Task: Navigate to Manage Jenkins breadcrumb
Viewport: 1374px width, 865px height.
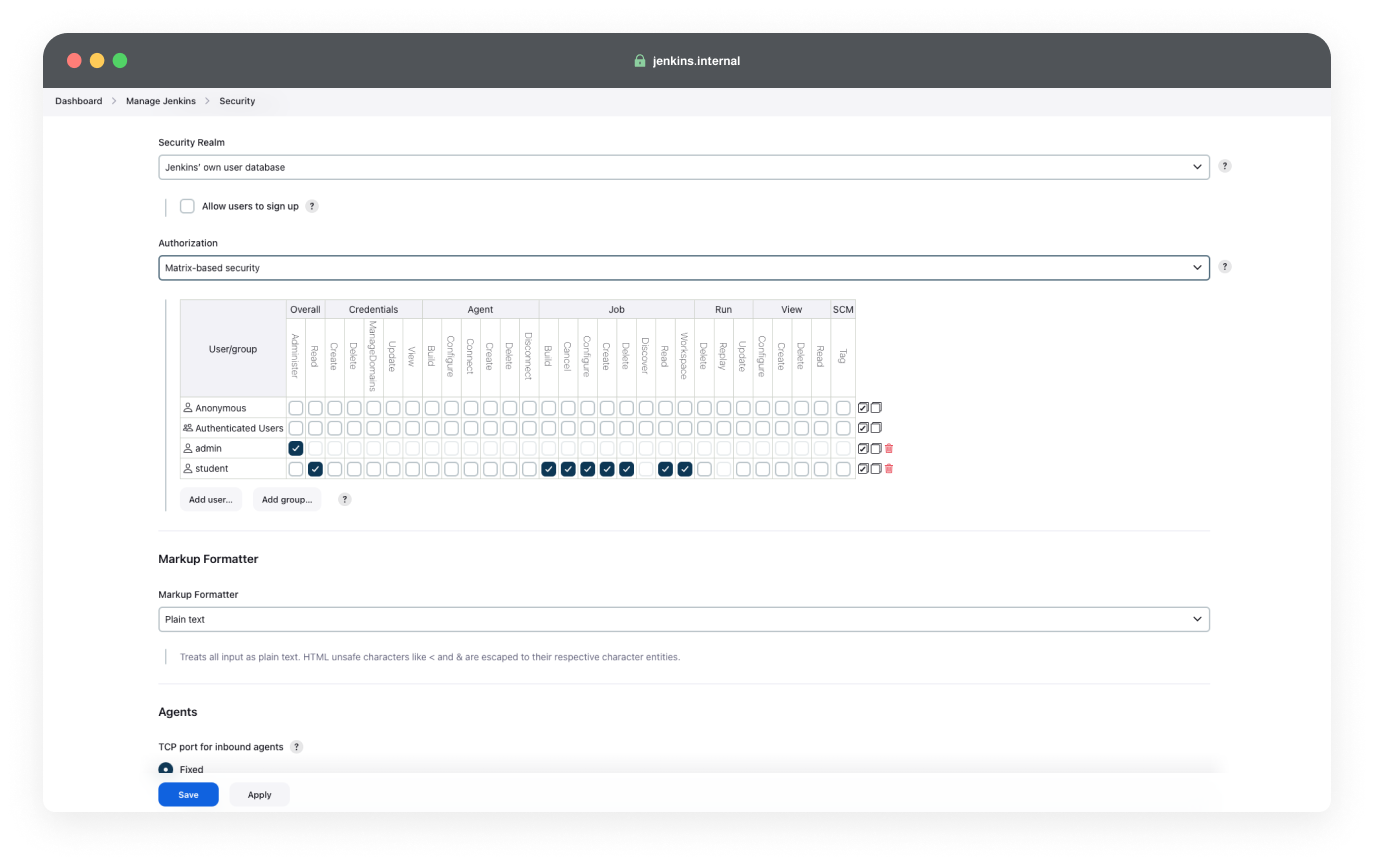Action: tap(160, 101)
